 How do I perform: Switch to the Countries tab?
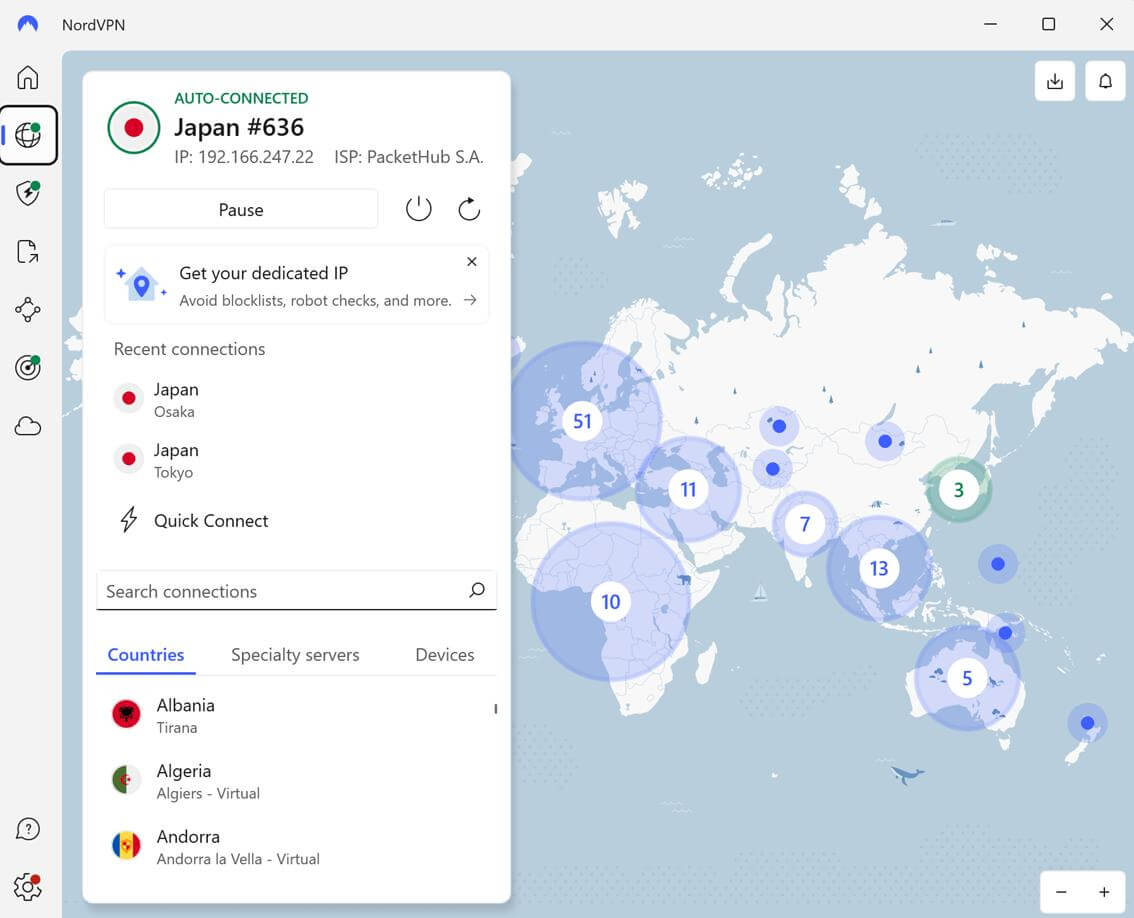pos(145,655)
